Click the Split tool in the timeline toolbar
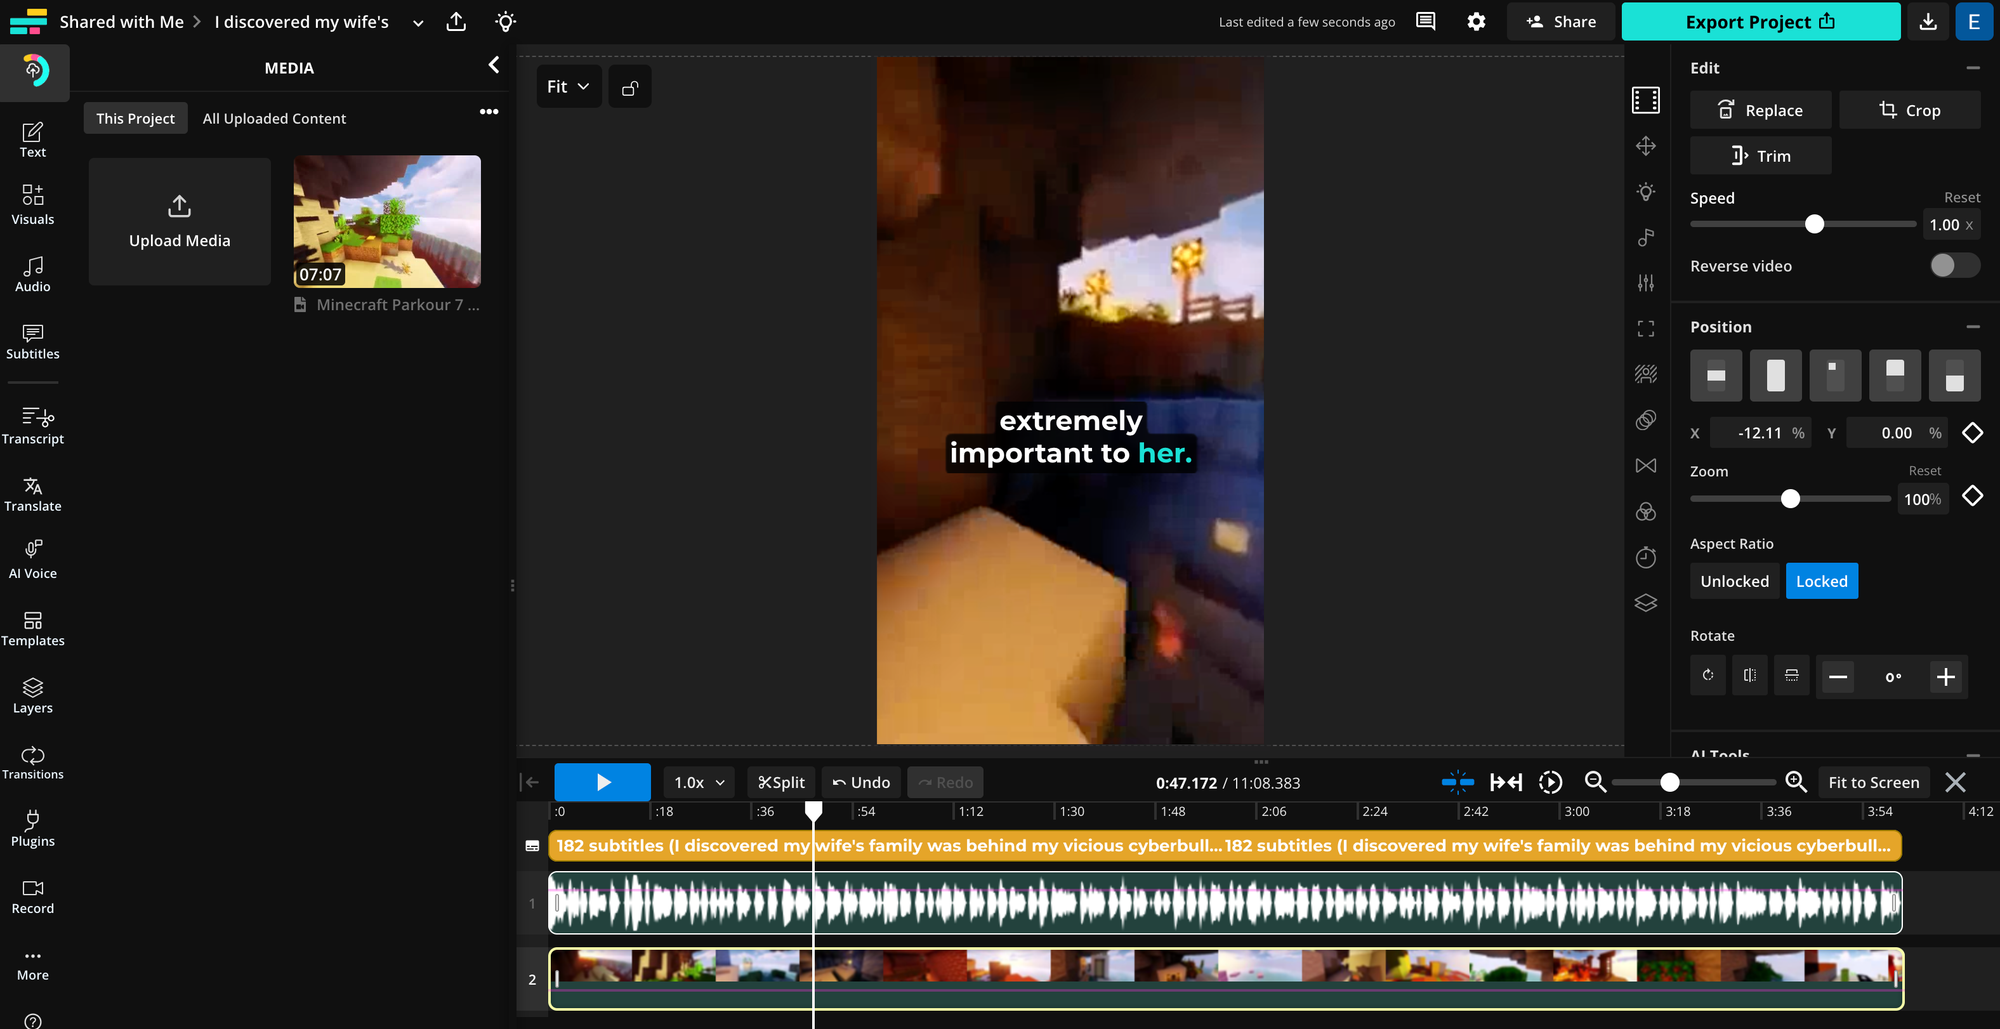The width and height of the screenshot is (2000, 1029). [x=781, y=782]
